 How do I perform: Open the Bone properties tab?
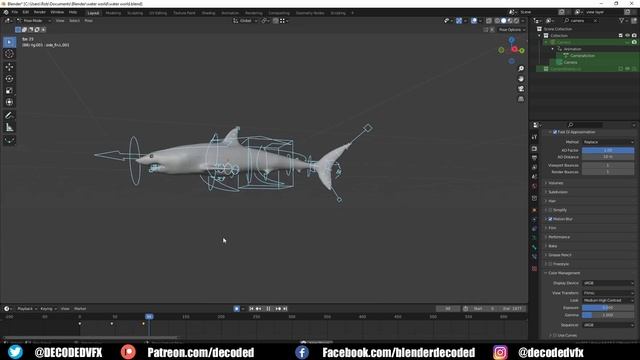(534, 247)
